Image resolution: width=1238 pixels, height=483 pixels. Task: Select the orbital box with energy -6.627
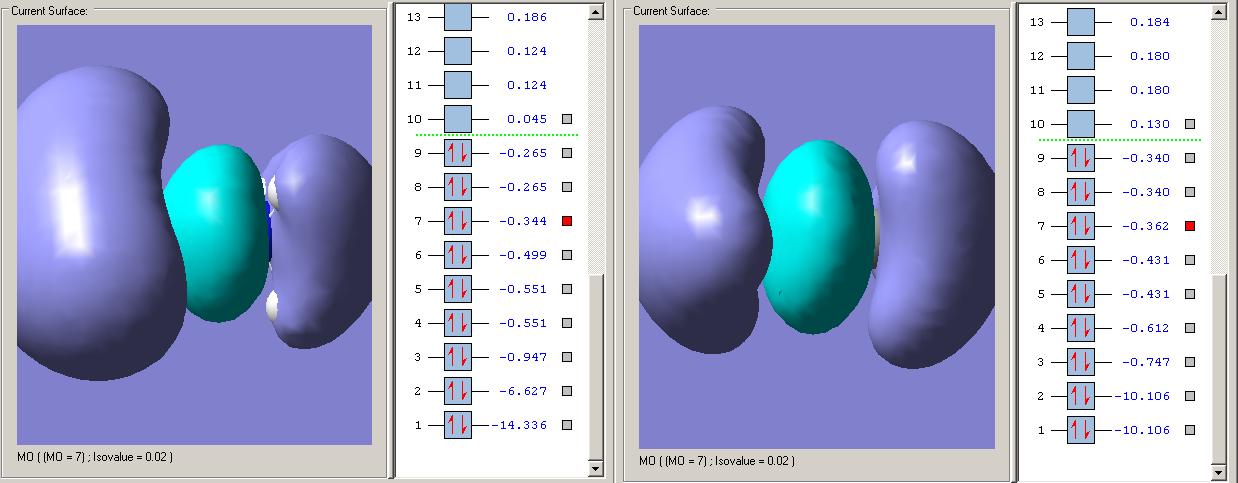coord(457,391)
